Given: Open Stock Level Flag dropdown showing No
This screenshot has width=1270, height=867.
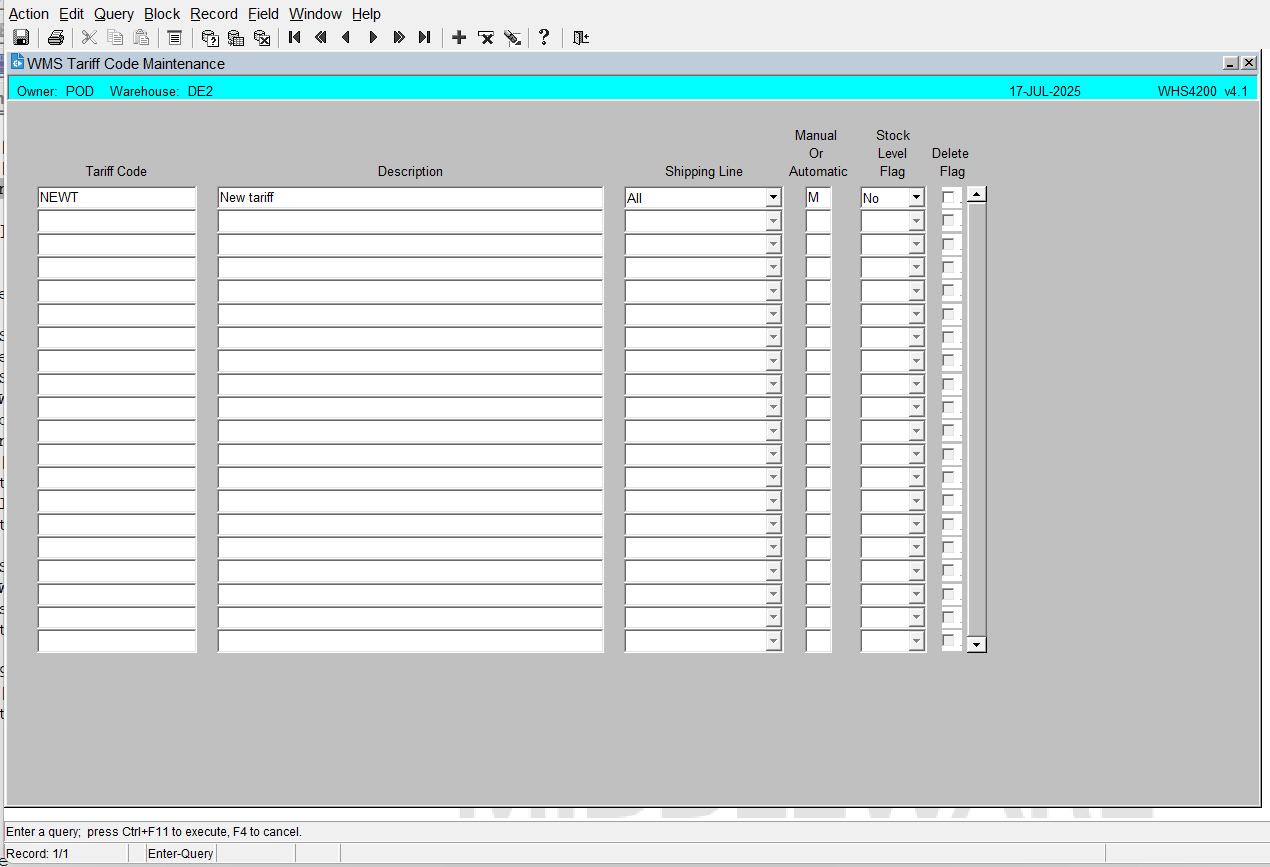Looking at the screenshot, I should [x=916, y=198].
